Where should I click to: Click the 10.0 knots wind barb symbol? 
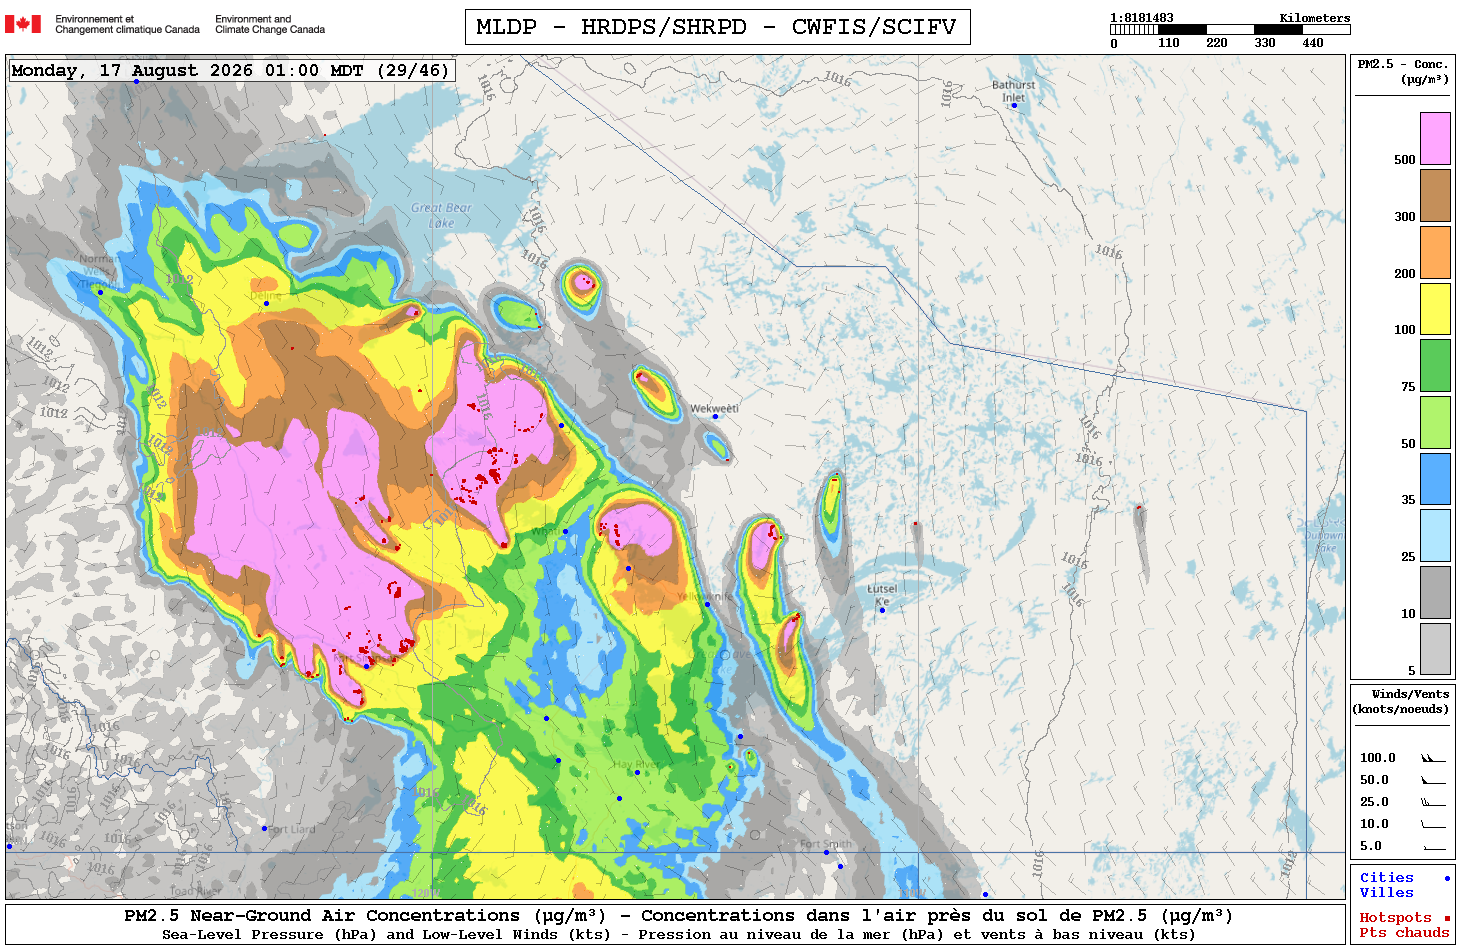(1433, 824)
